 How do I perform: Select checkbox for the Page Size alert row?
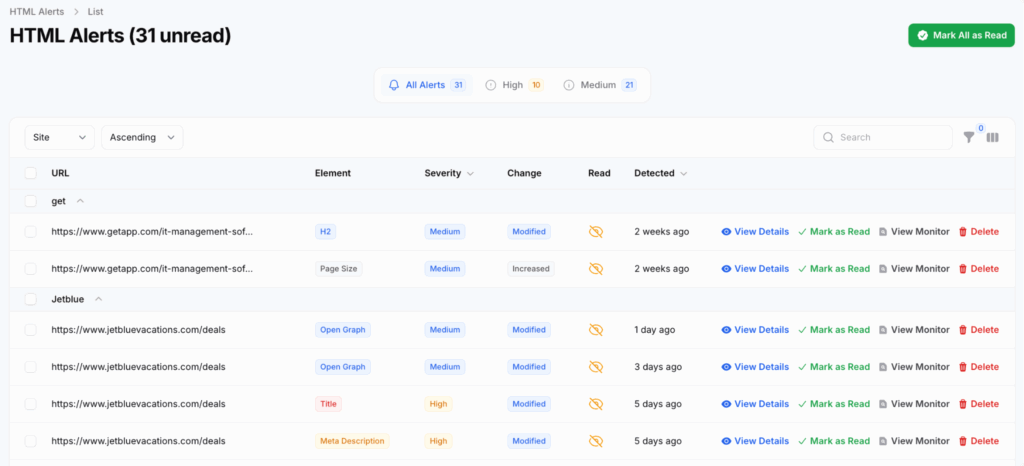[31, 269]
